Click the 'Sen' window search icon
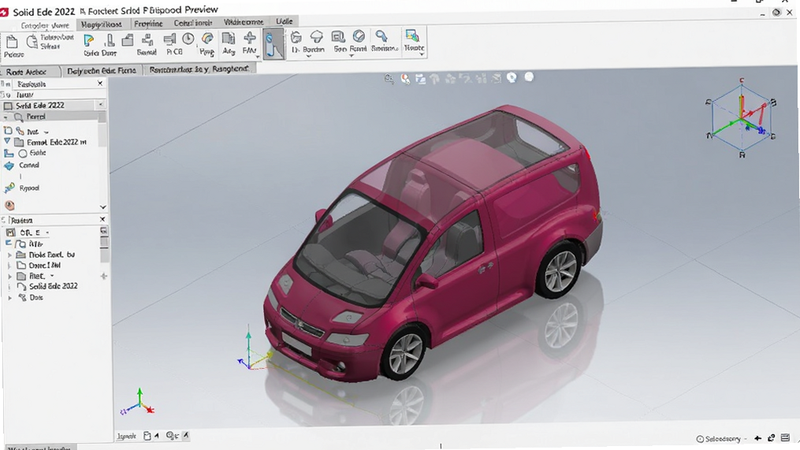Image resolution: width=800 pixels, height=450 pixels. (x=338, y=37)
